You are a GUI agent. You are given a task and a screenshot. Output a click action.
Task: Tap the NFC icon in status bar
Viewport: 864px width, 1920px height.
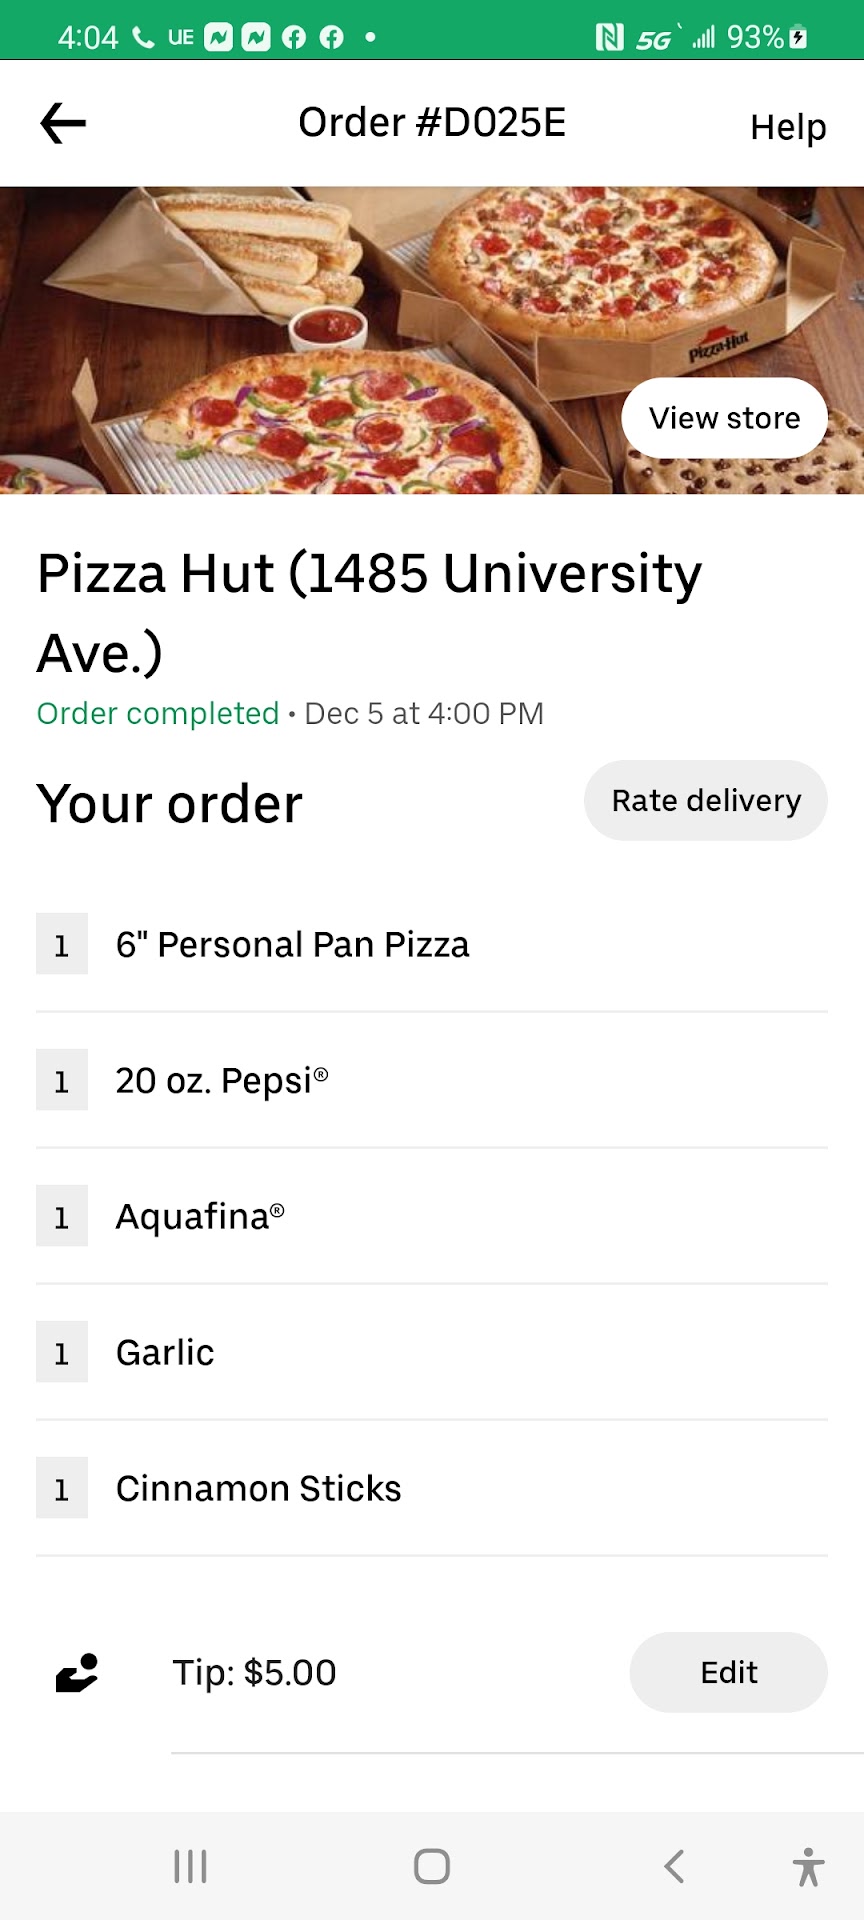(609, 38)
